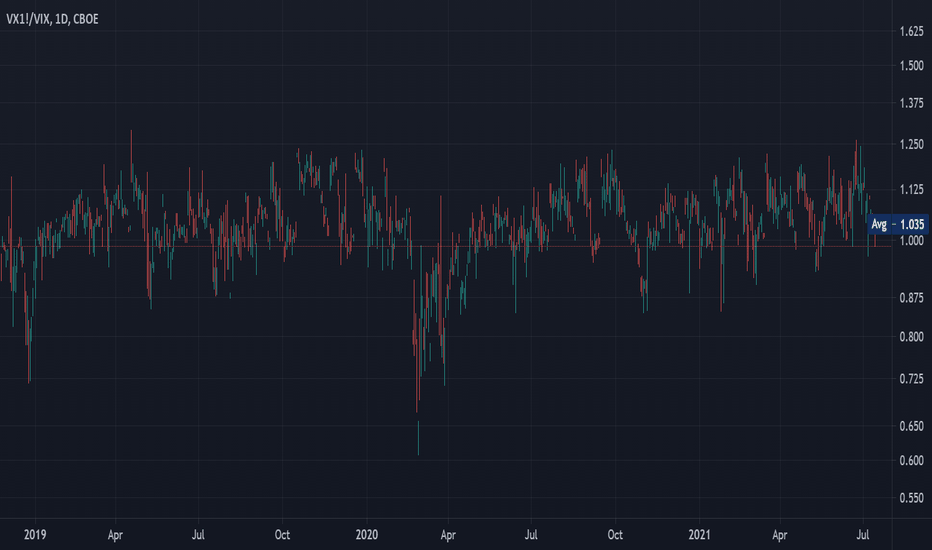Click the 1.625 price axis label
This screenshot has width=932, height=550.
912,32
